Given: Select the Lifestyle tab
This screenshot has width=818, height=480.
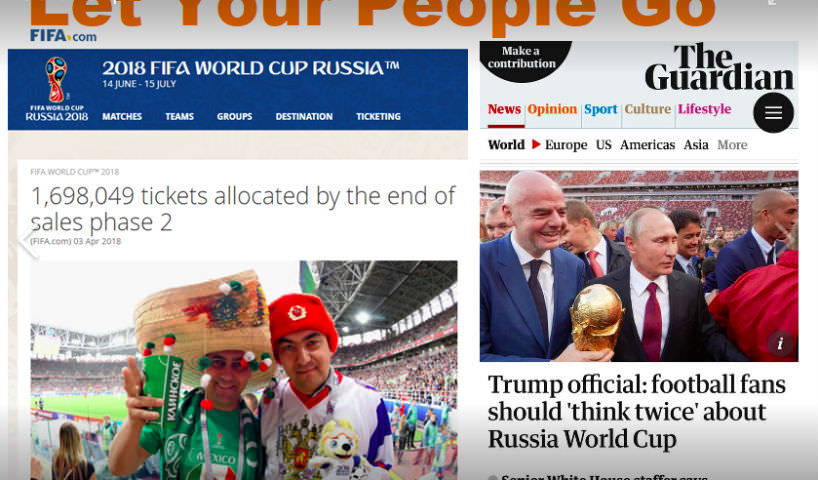Looking at the screenshot, I should tap(704, 110).
